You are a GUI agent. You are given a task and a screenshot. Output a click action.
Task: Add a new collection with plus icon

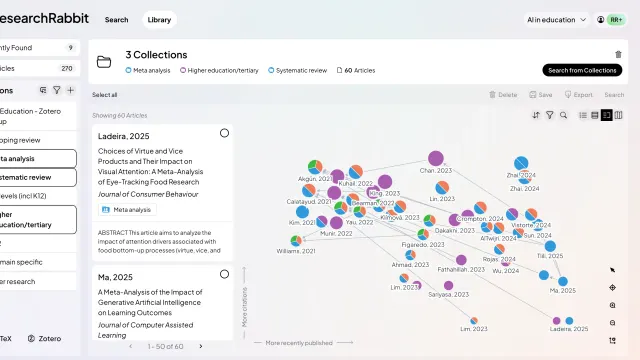[71, 90]
